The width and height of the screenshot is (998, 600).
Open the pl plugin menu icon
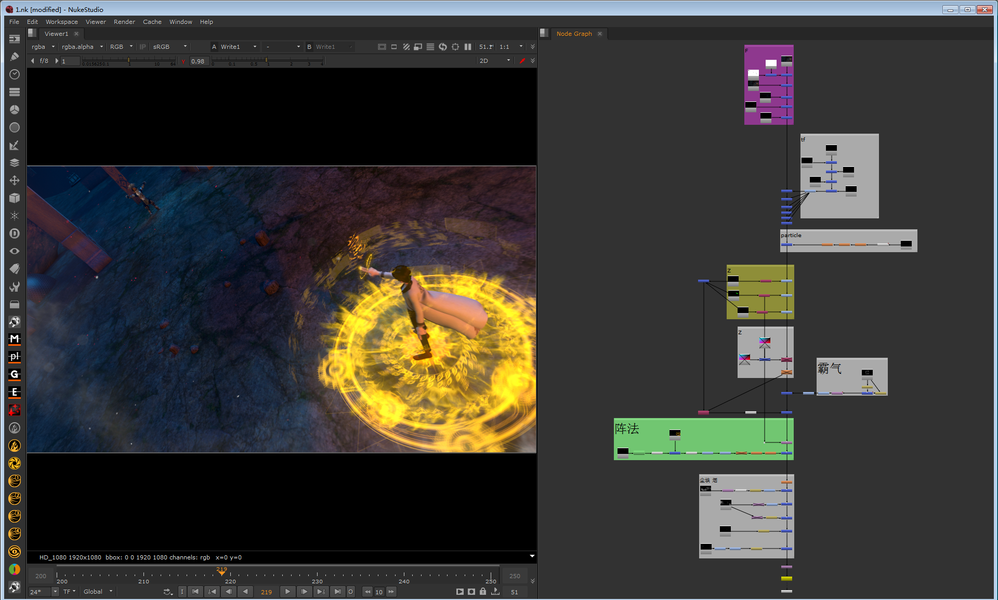[14, 357]
